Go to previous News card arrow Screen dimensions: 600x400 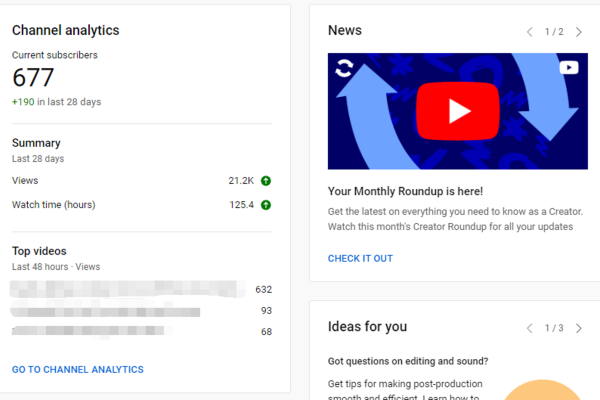pos(530,32)
